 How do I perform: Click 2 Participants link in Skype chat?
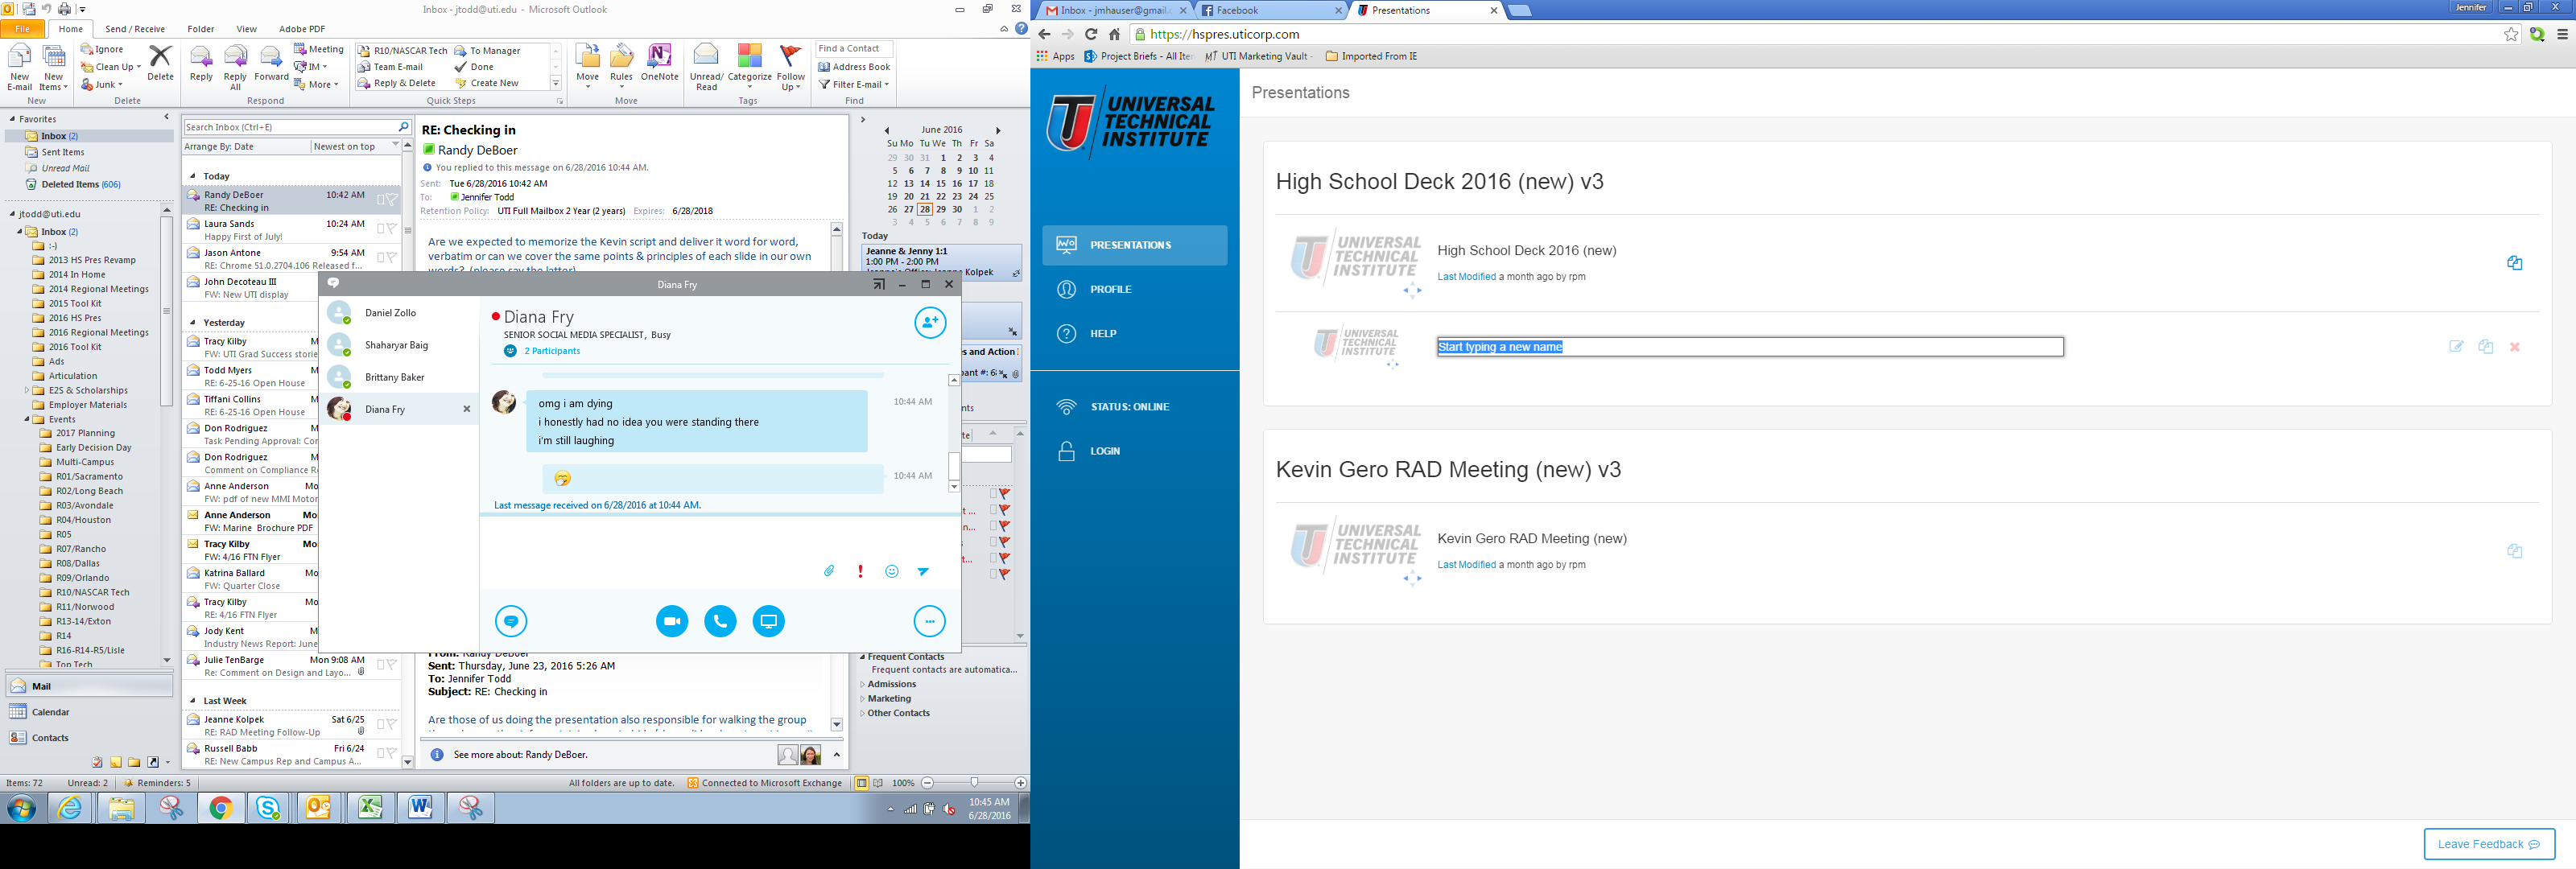pos(553,351)
